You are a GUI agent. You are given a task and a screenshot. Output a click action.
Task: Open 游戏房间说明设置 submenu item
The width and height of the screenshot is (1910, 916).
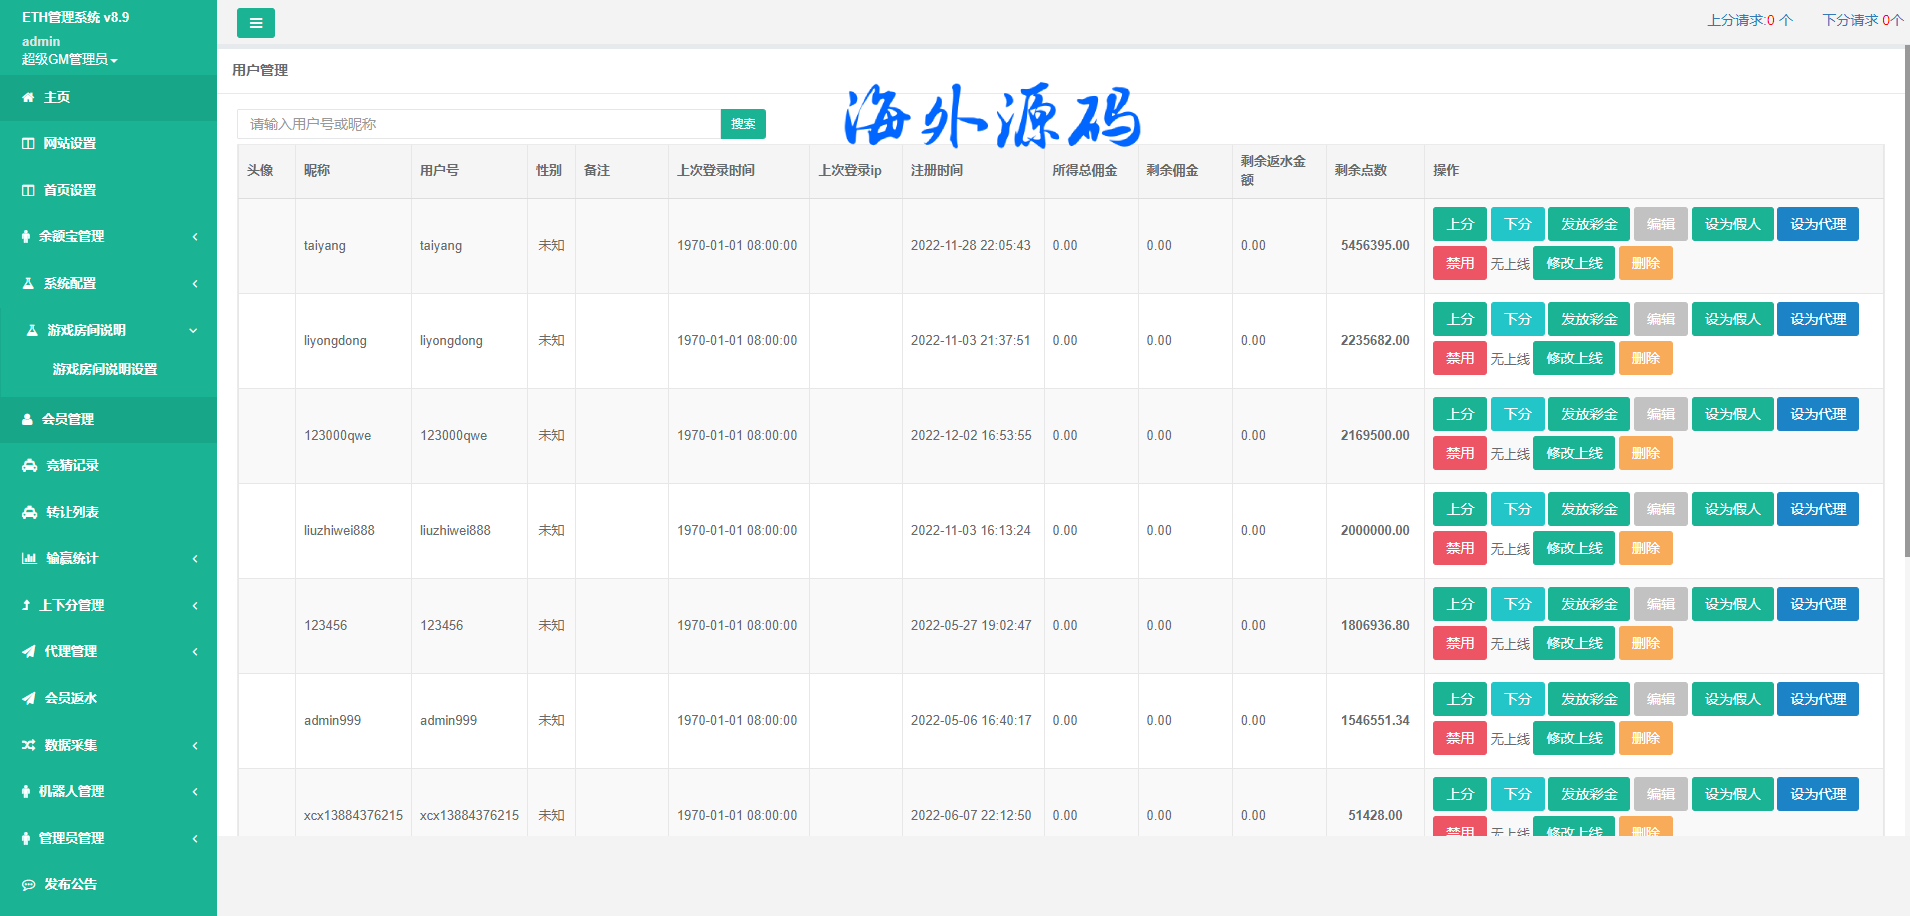[105, 369]
